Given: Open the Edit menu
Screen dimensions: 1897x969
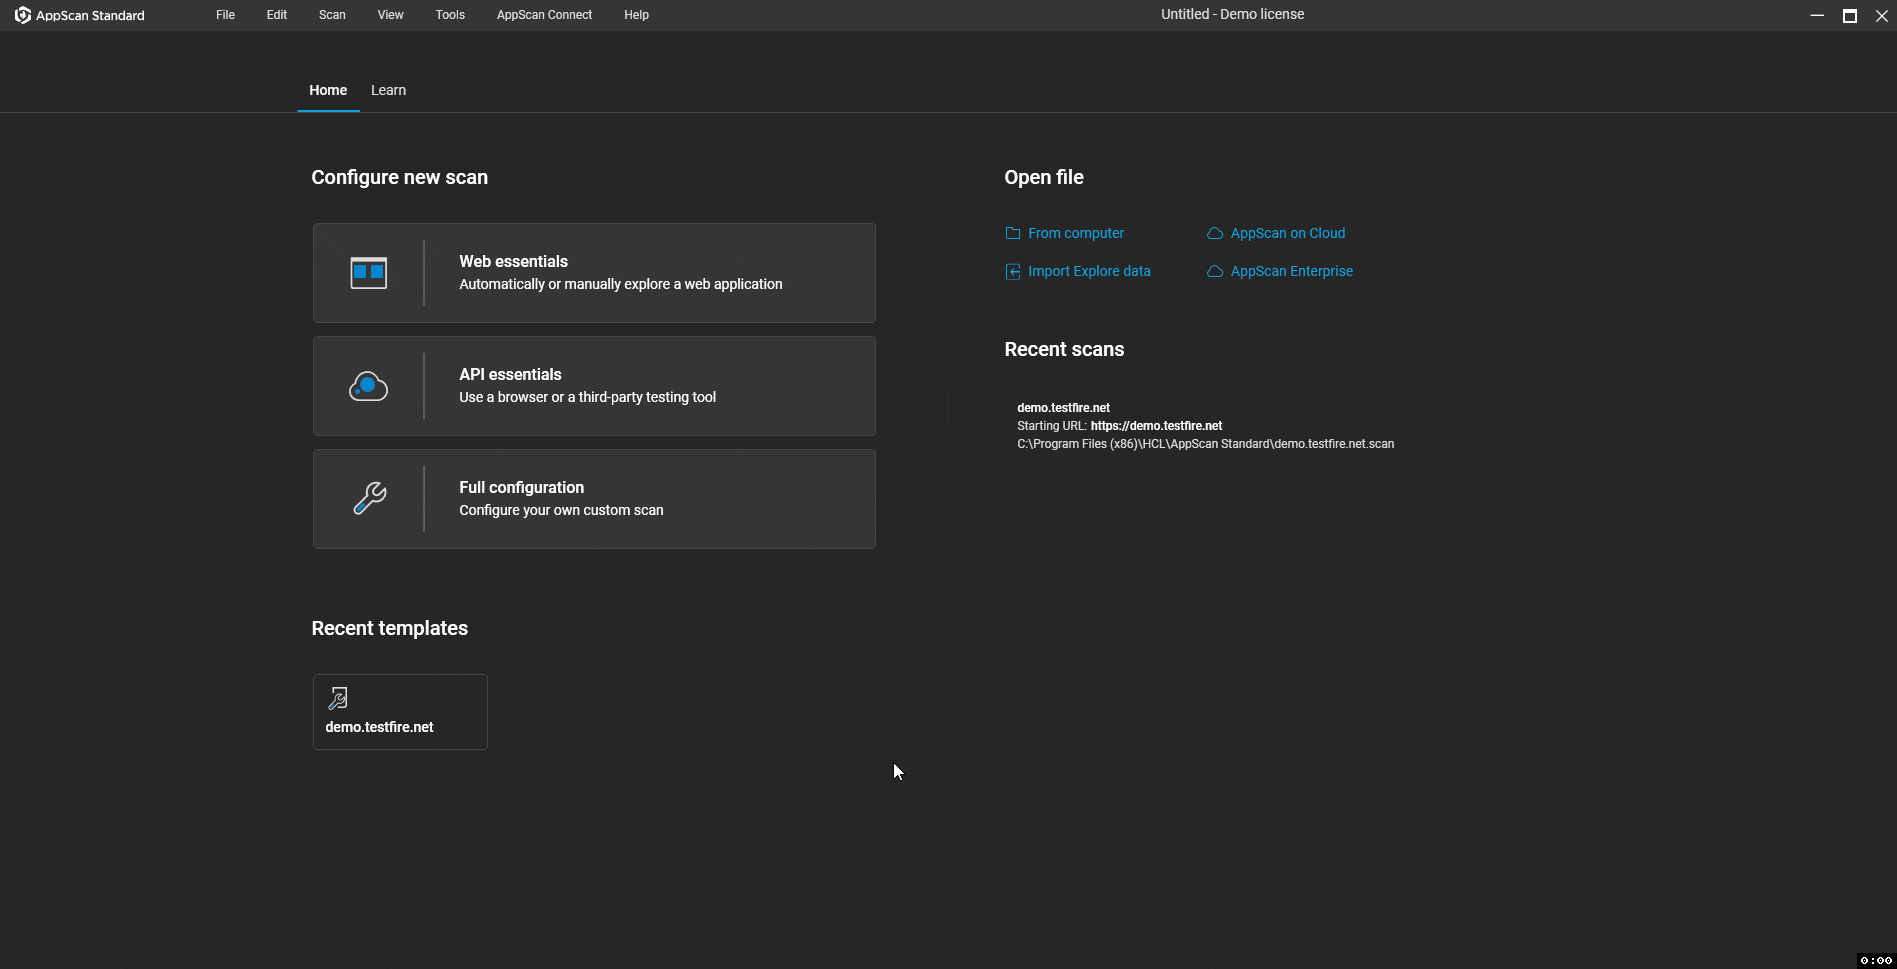Looking at the screenshot, I should 277,15.
